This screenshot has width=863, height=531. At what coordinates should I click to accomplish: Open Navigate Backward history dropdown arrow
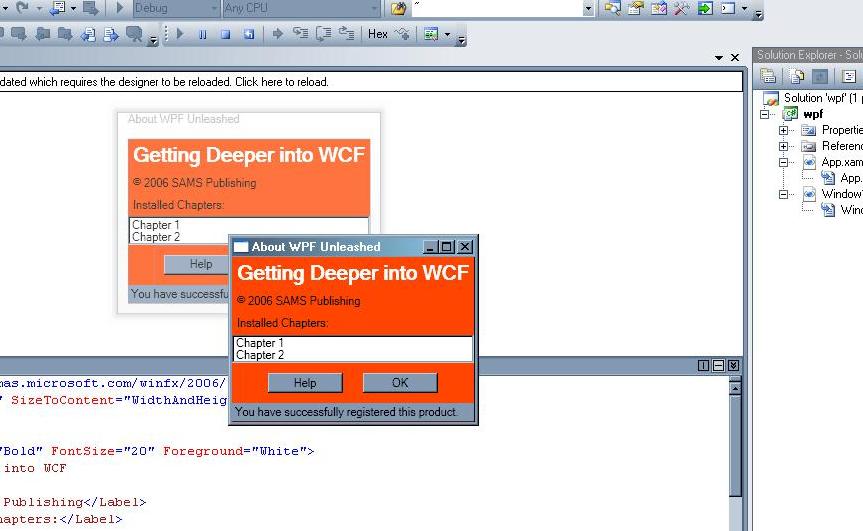click(x=73, y=8)
